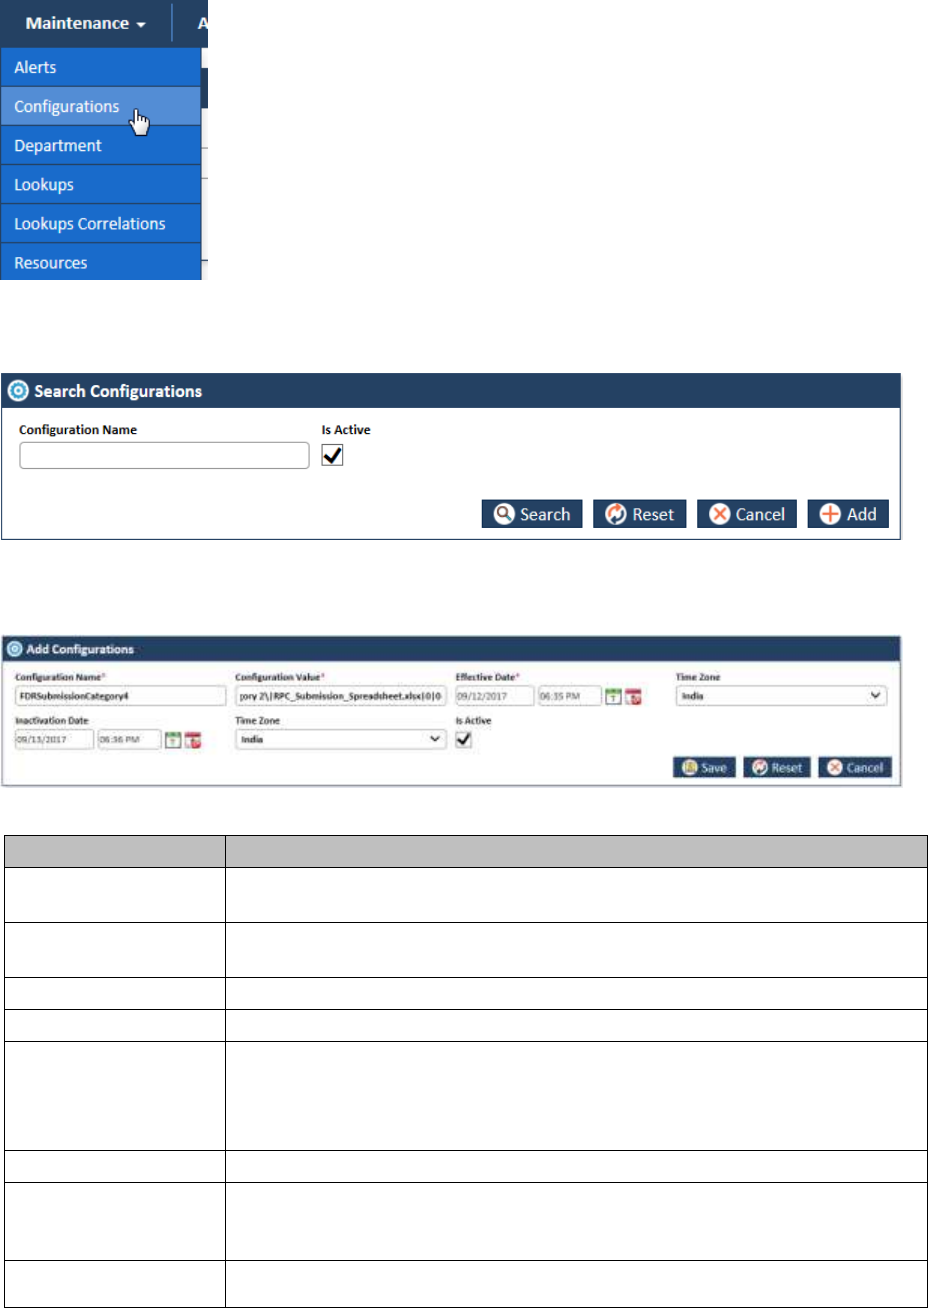The width and height of the screenshot is (928, 1308).
Task: Click Configuration Name field containing FDRSubmissionCategory4
Action: [x=121, y=696]
